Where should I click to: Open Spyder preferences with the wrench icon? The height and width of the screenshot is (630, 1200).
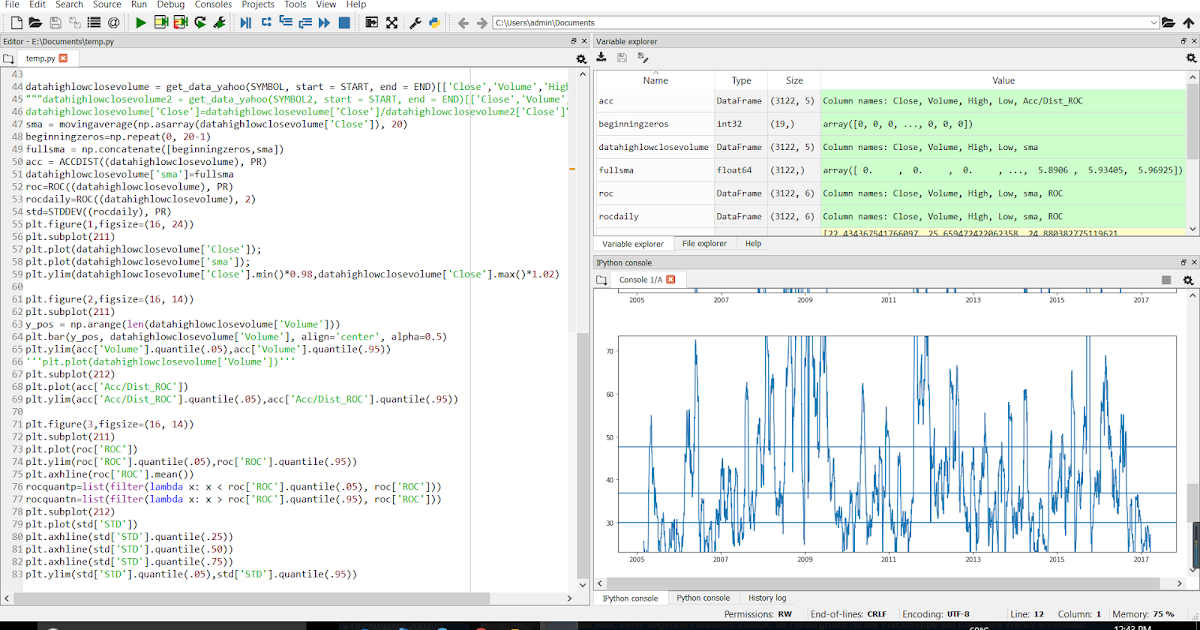[414, 22]
